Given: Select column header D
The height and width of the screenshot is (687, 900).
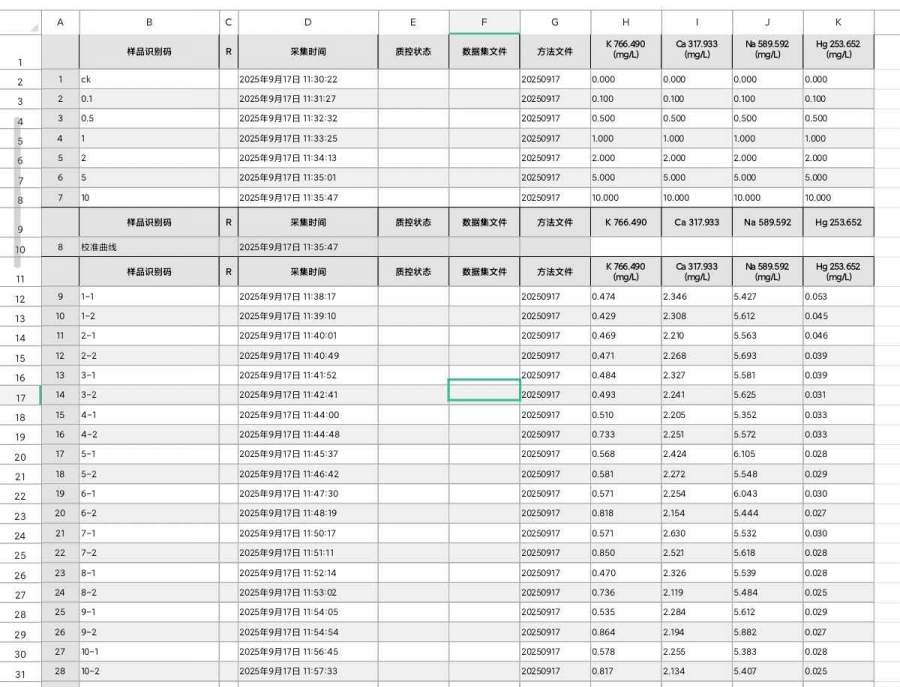Looking at the screenshot, I should pos(307,22).
